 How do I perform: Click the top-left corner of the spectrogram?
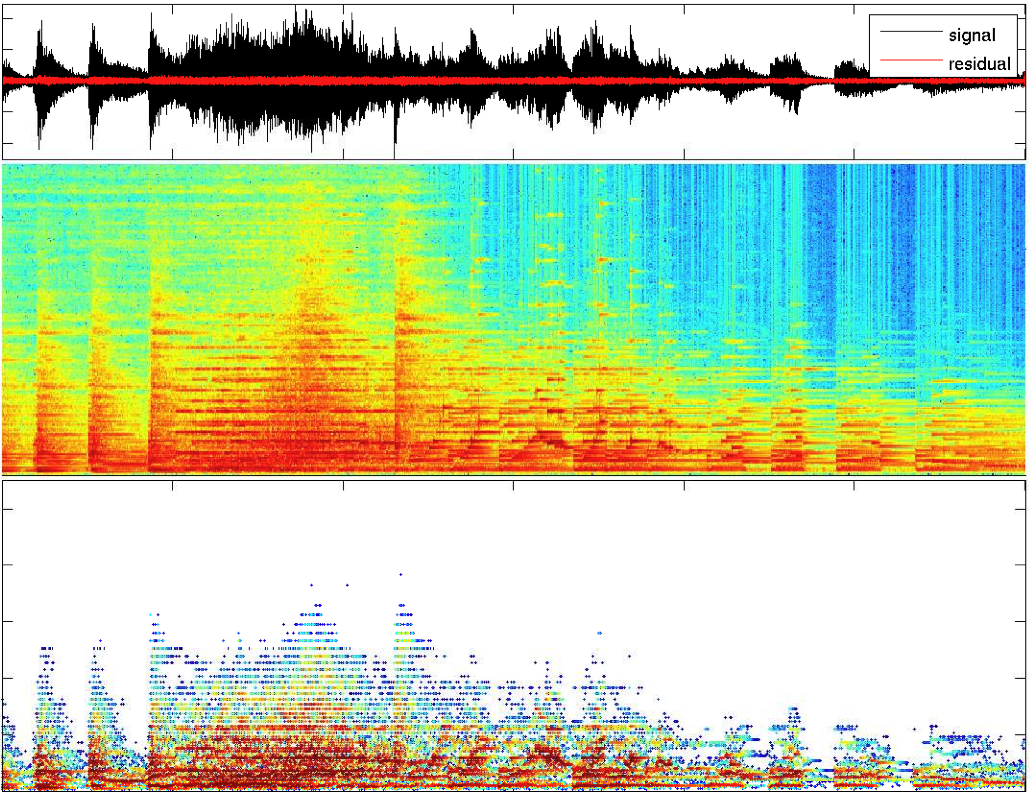click(8, 168)
